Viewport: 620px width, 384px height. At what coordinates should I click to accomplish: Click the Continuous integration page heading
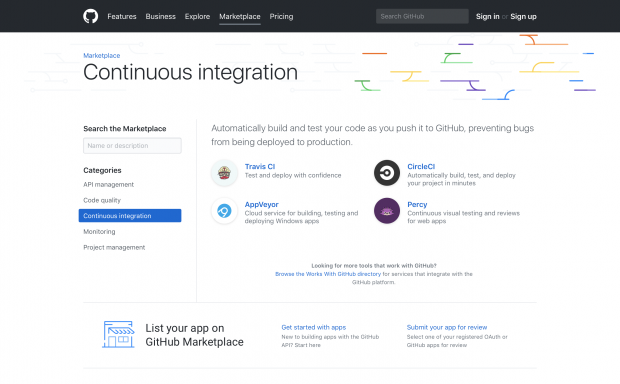190,72
